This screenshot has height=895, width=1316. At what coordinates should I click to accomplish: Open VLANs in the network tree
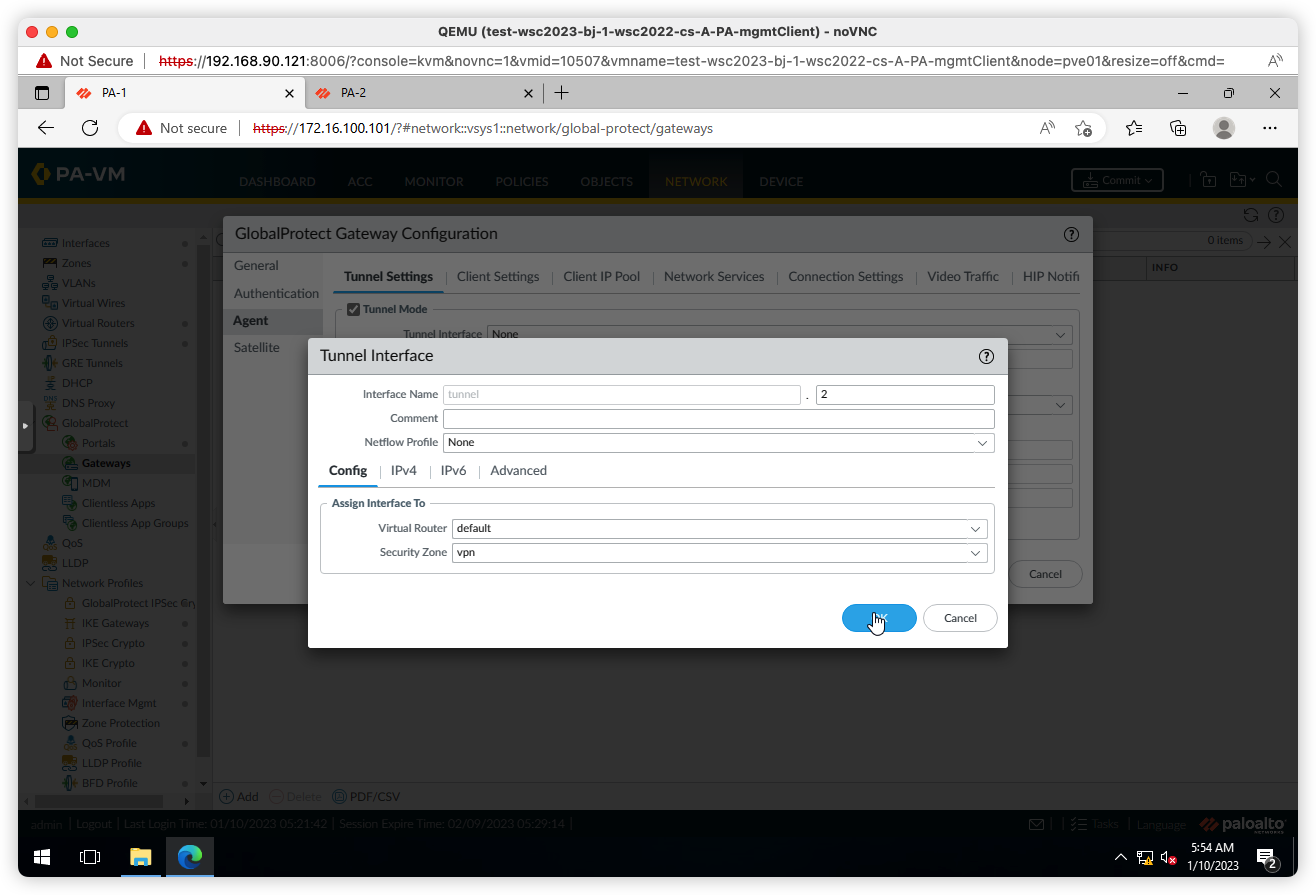coord(78,283)
